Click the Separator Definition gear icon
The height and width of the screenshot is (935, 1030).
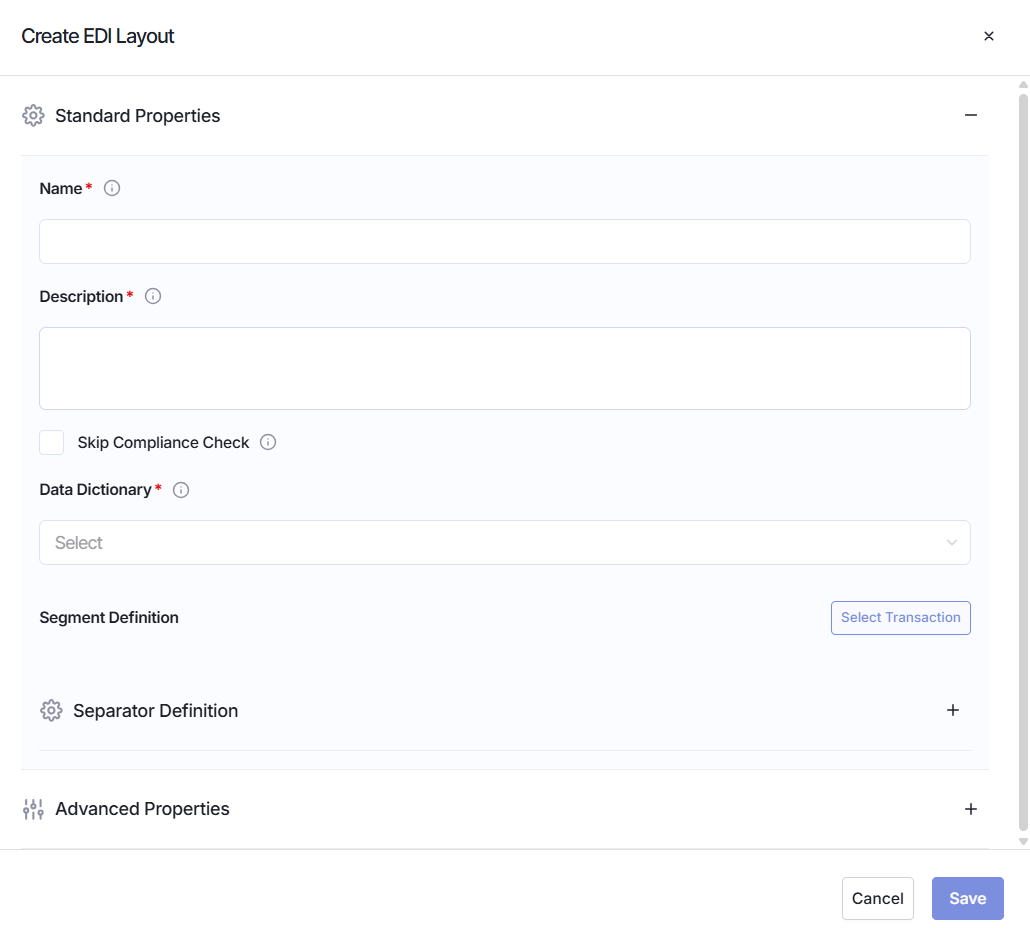tap(51, 711)
